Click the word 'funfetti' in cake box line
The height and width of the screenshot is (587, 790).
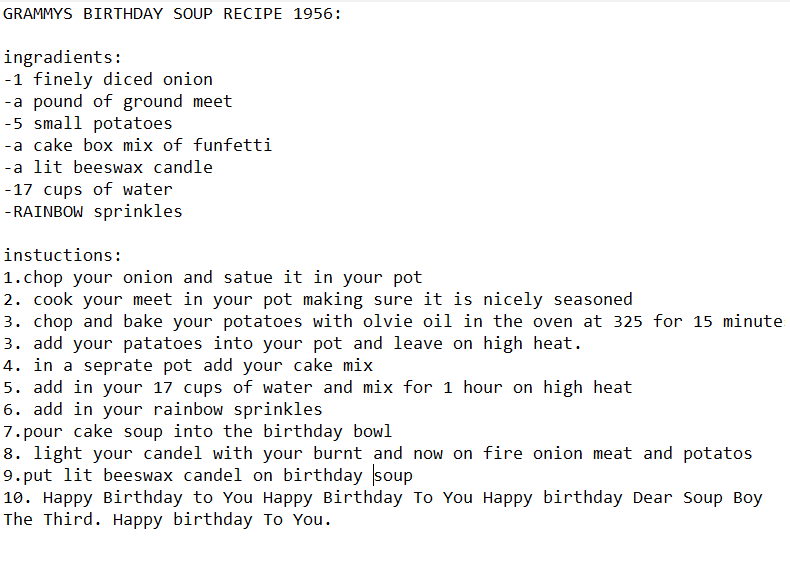click(x=232, y=145)
